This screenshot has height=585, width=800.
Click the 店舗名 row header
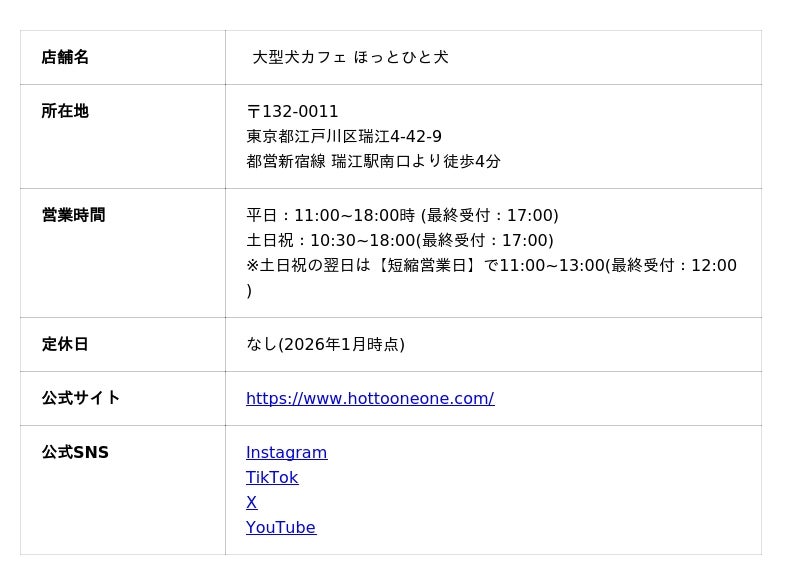coord(65,57)
